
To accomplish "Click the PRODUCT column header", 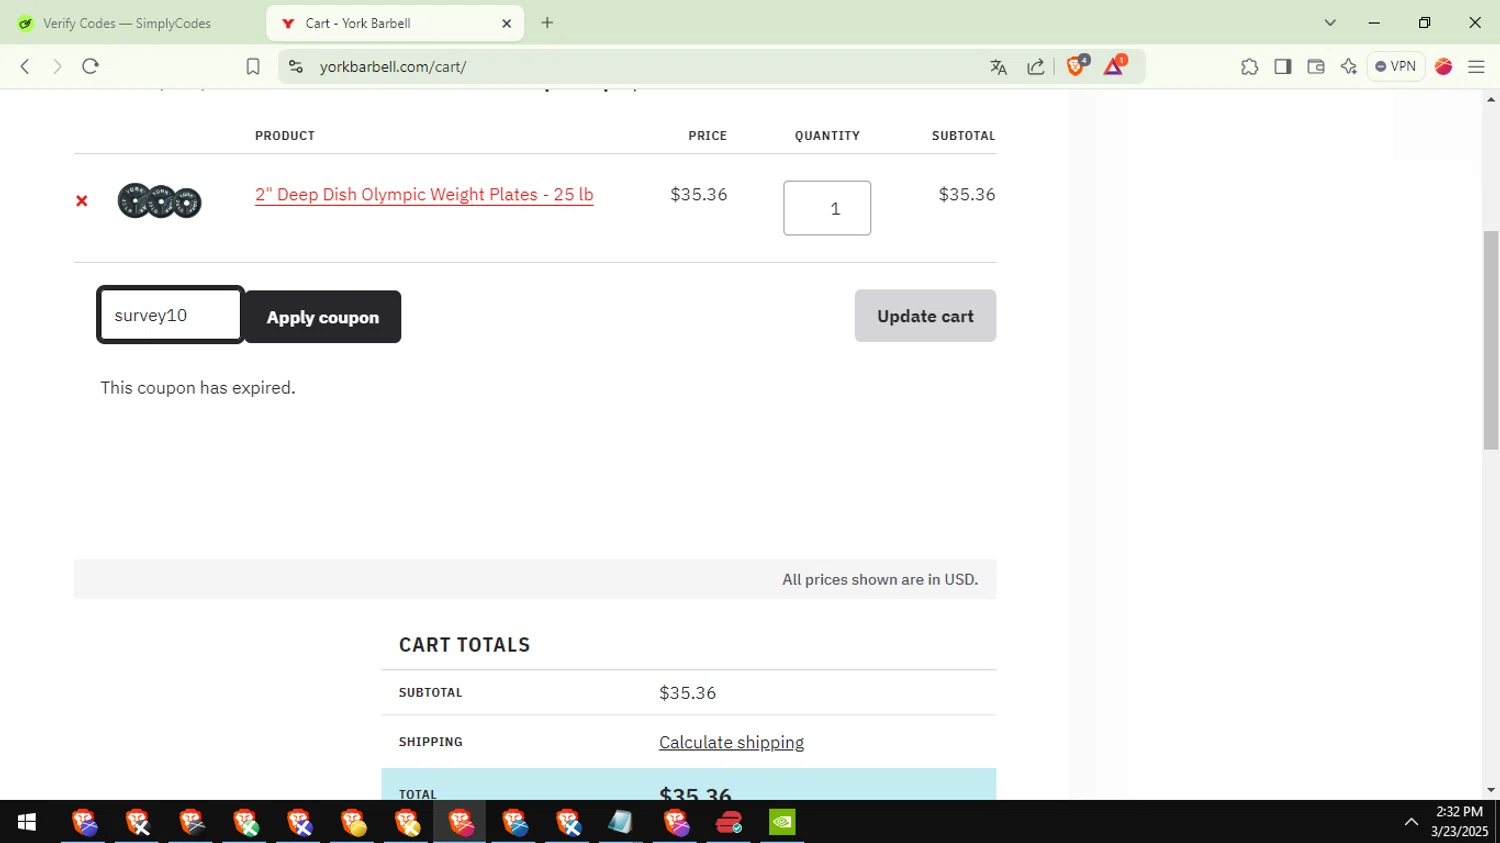I will [x=285, y=135].
